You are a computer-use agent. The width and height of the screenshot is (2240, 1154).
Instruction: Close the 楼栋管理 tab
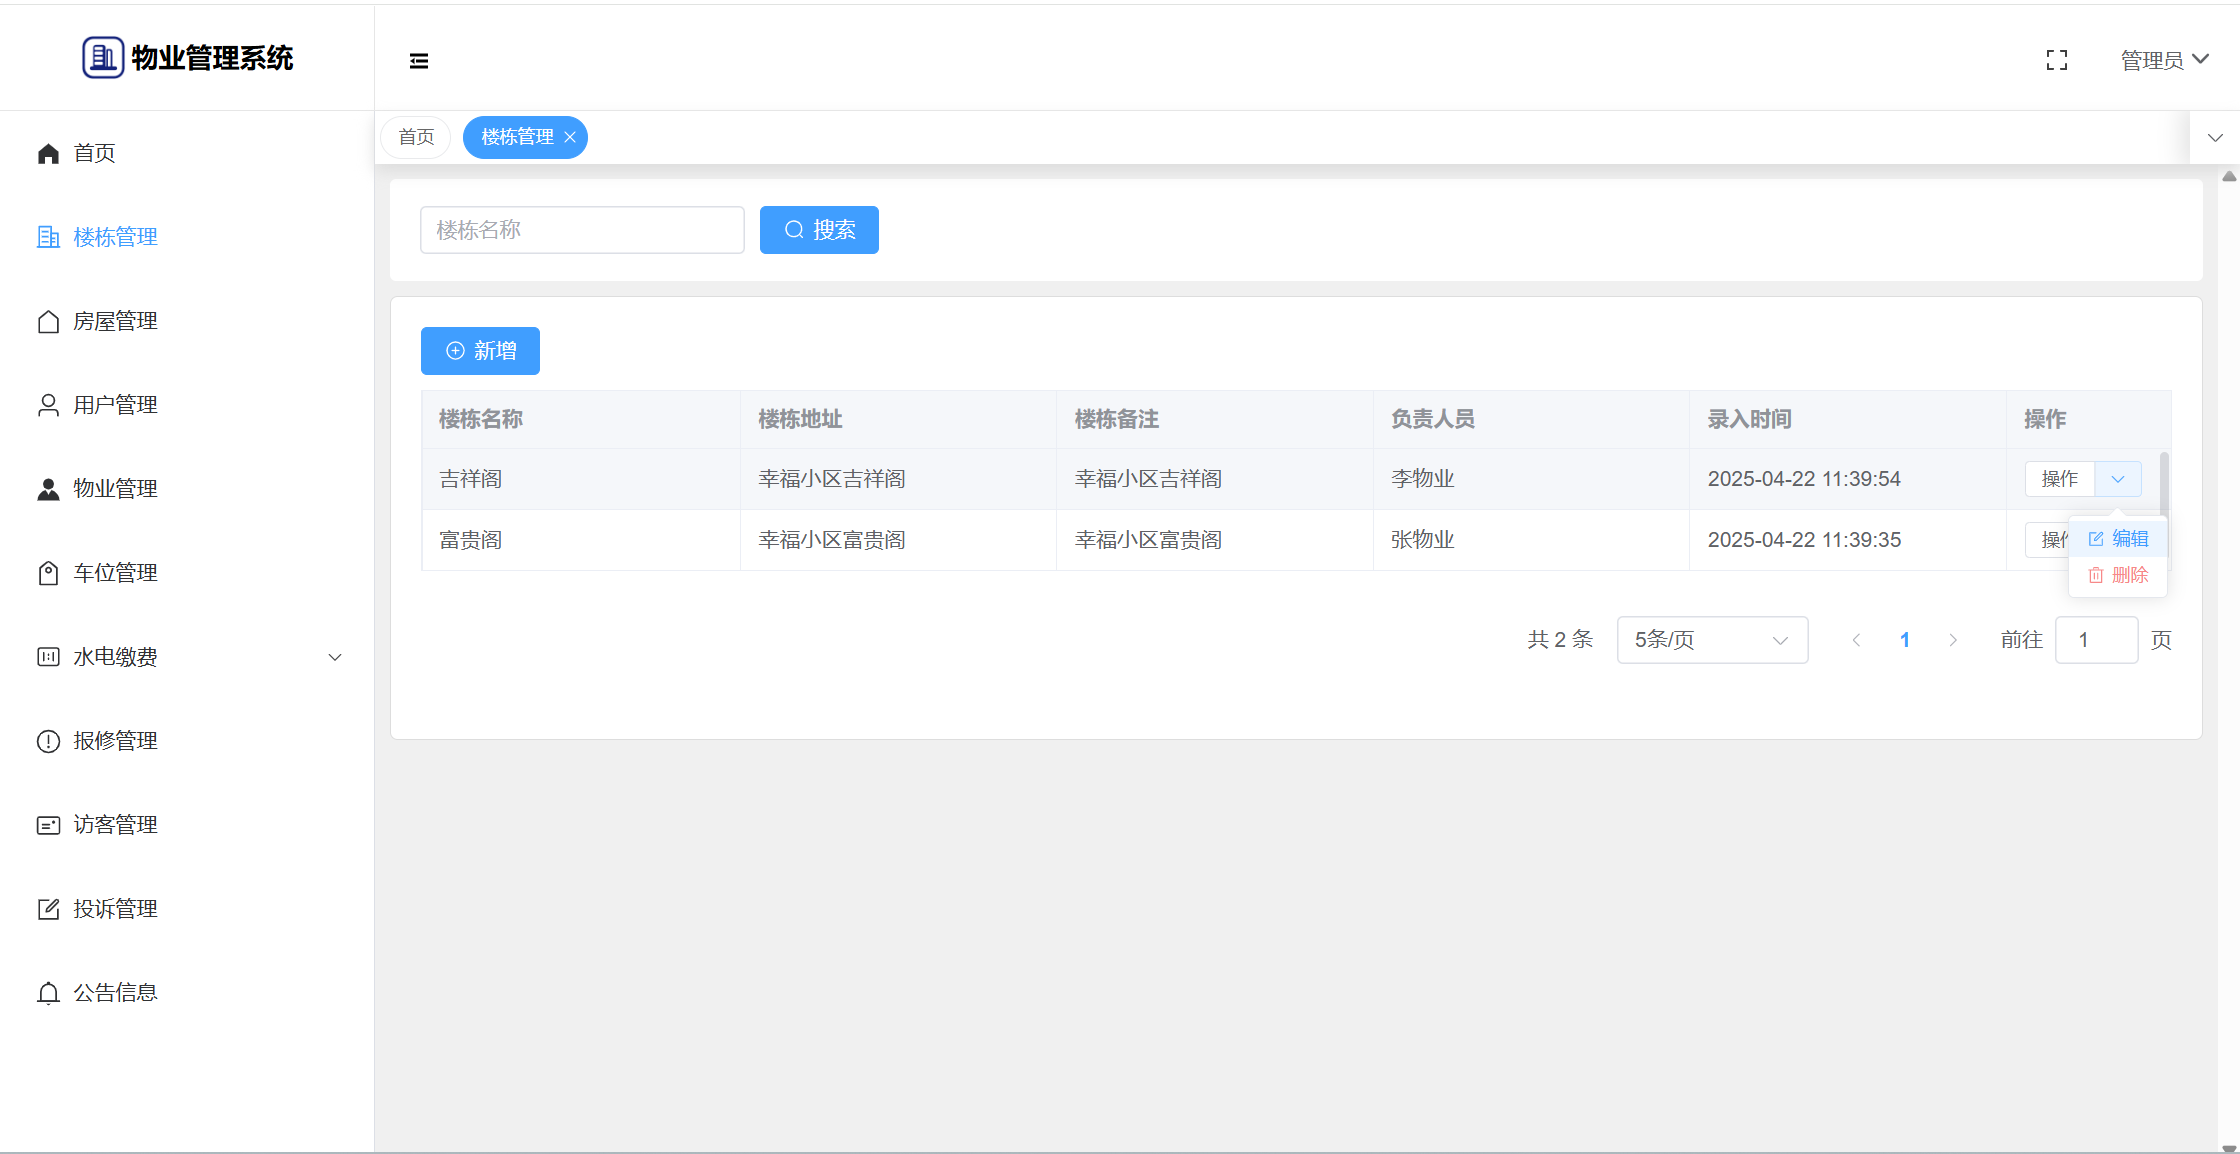tap(570, 137)
